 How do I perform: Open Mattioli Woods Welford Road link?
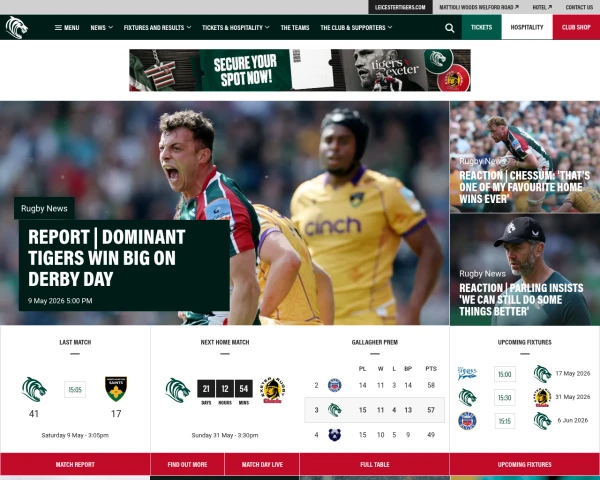tap(479, 7)
